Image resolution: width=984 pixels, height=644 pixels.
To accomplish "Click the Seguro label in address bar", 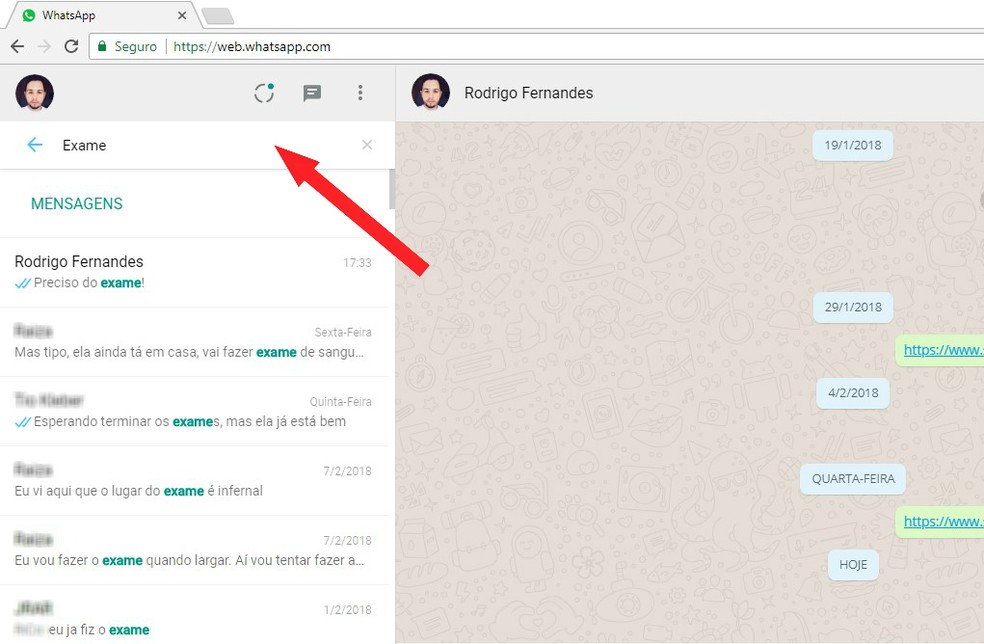I will (x=136, y=46).
